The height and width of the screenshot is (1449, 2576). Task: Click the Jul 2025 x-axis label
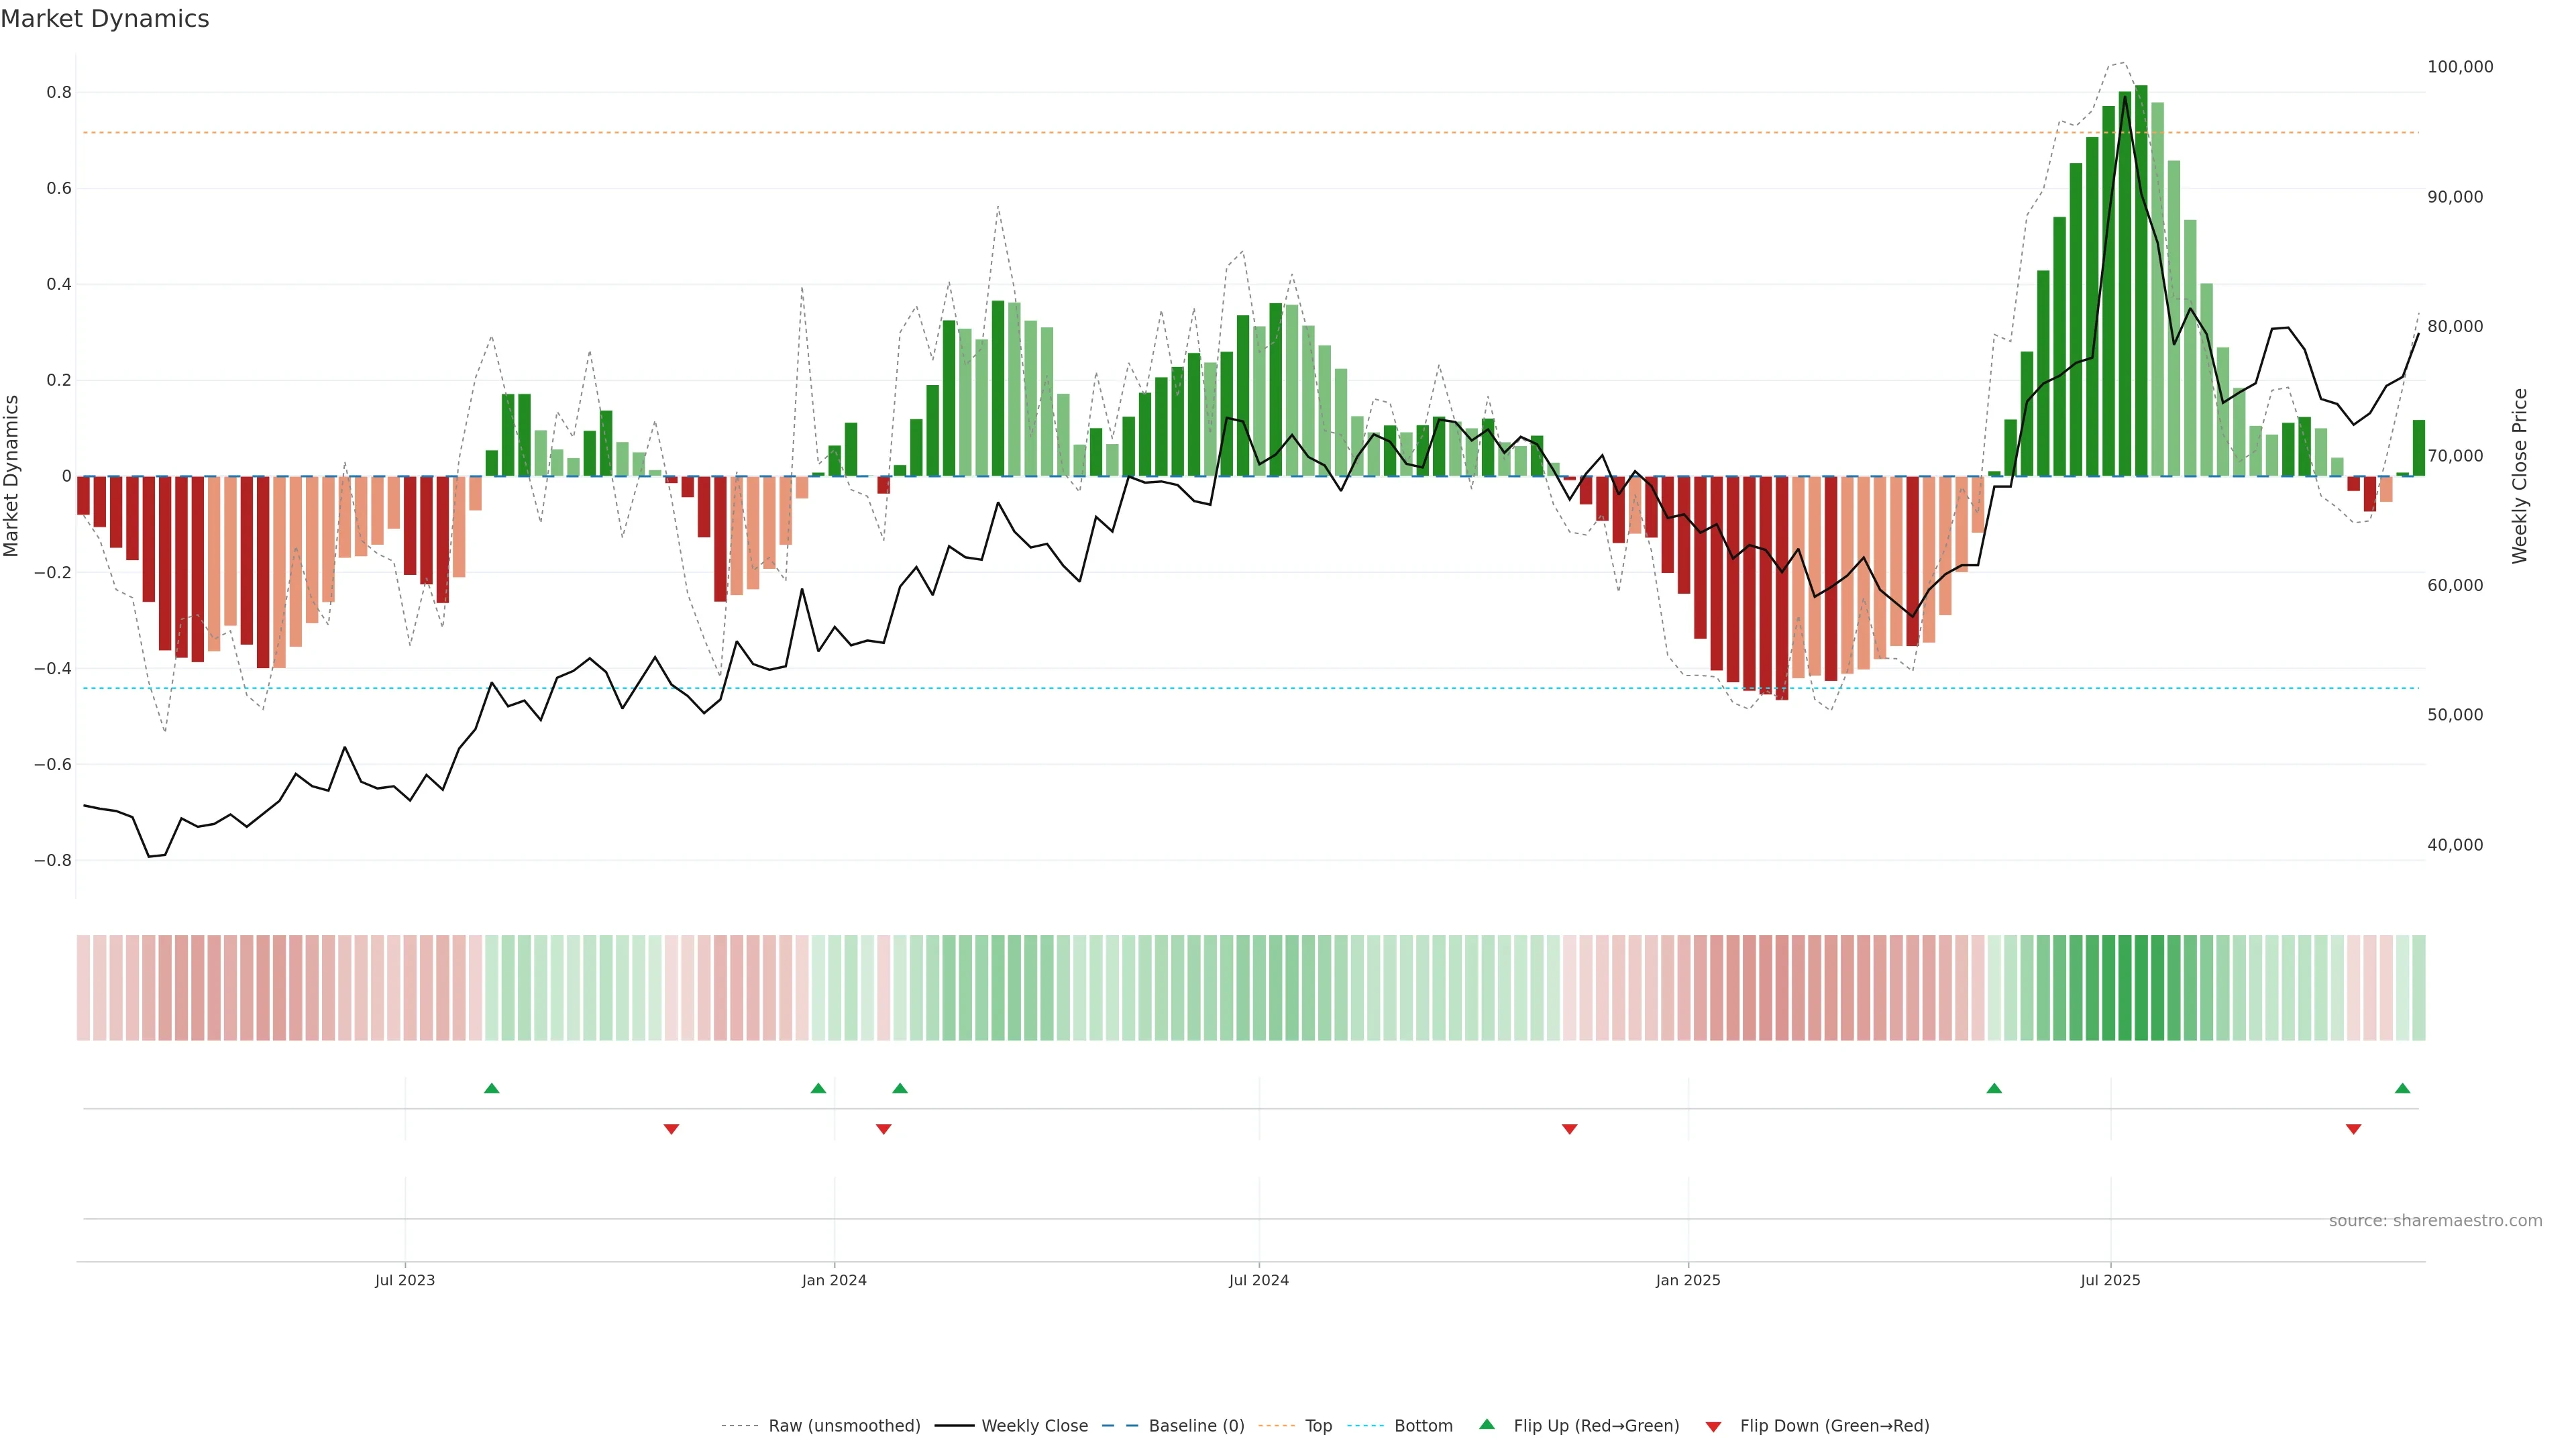click(x=2110, y=1280)
